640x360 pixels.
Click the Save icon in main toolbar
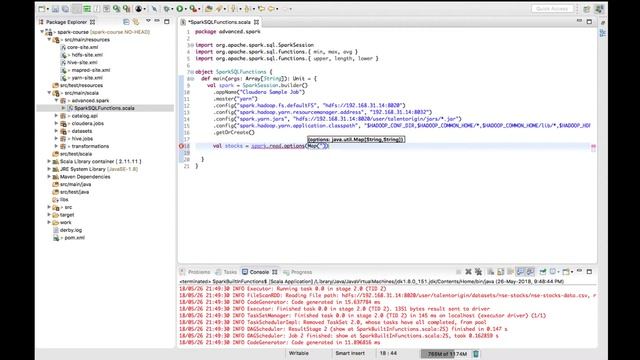point(55,9)
